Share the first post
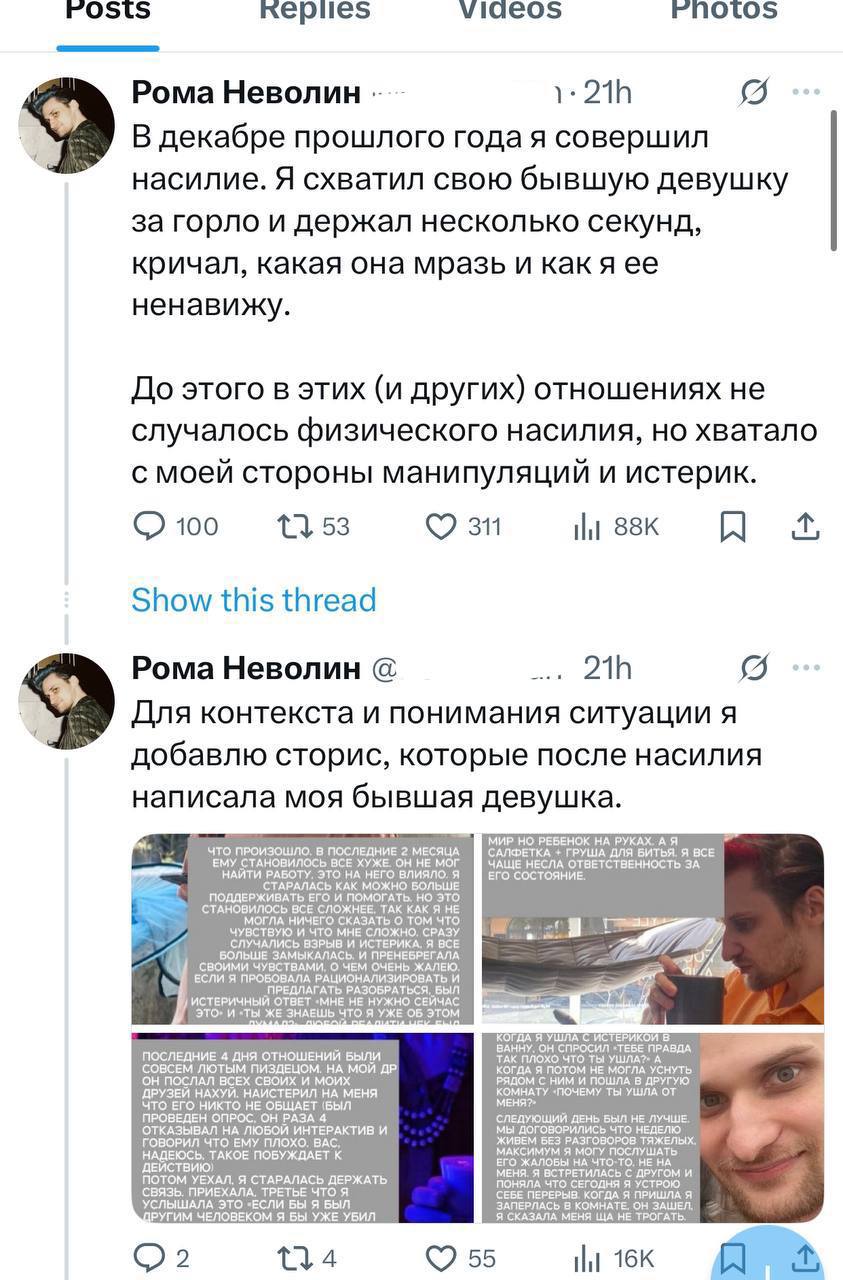843x1280 pixels. pos(806,526)
